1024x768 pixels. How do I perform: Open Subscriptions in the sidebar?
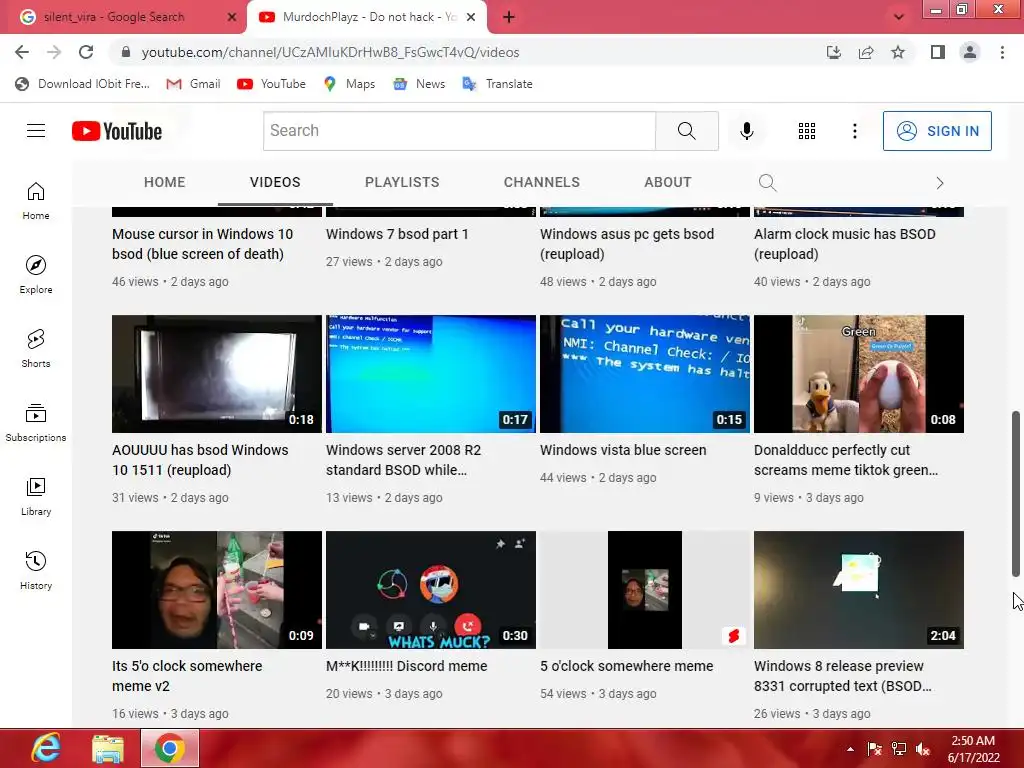[36, 423]
